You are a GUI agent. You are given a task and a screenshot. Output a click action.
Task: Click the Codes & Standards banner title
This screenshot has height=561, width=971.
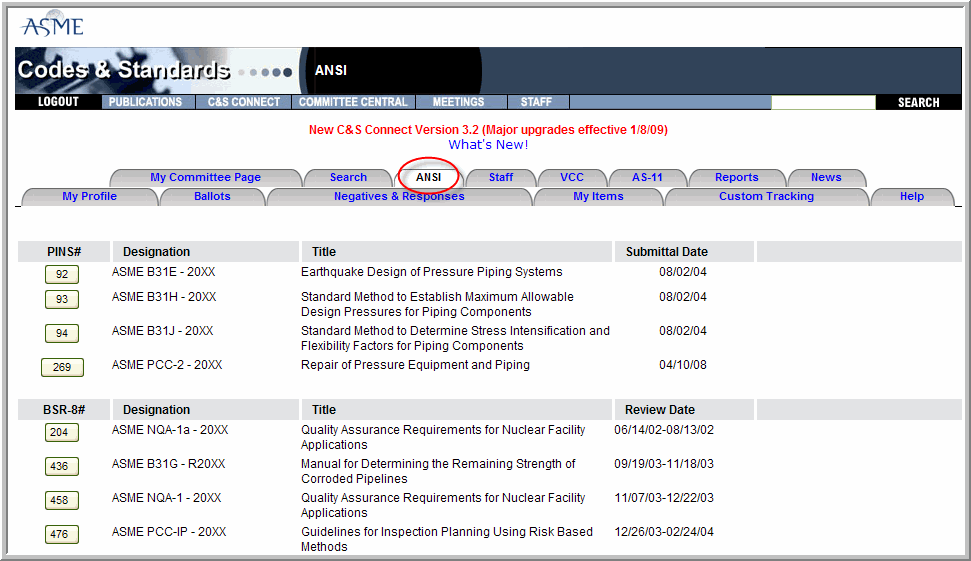click(x=124, y=70)
